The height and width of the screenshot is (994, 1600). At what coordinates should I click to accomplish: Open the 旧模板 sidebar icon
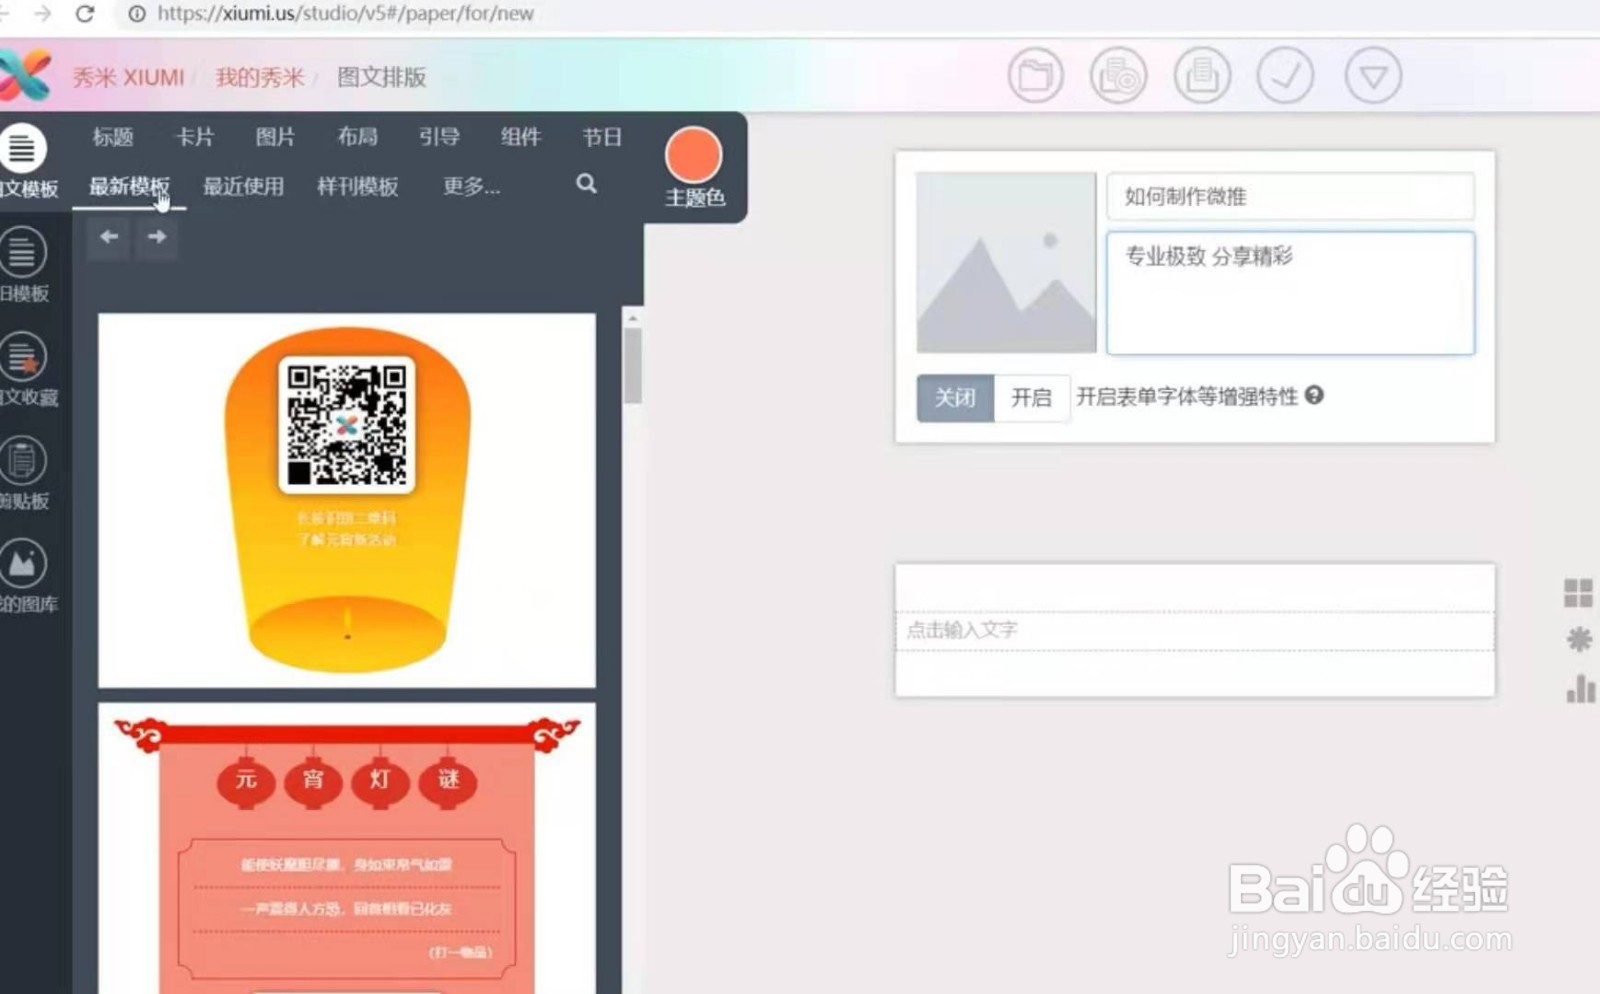pyautogui.click(x=22, y=252)
